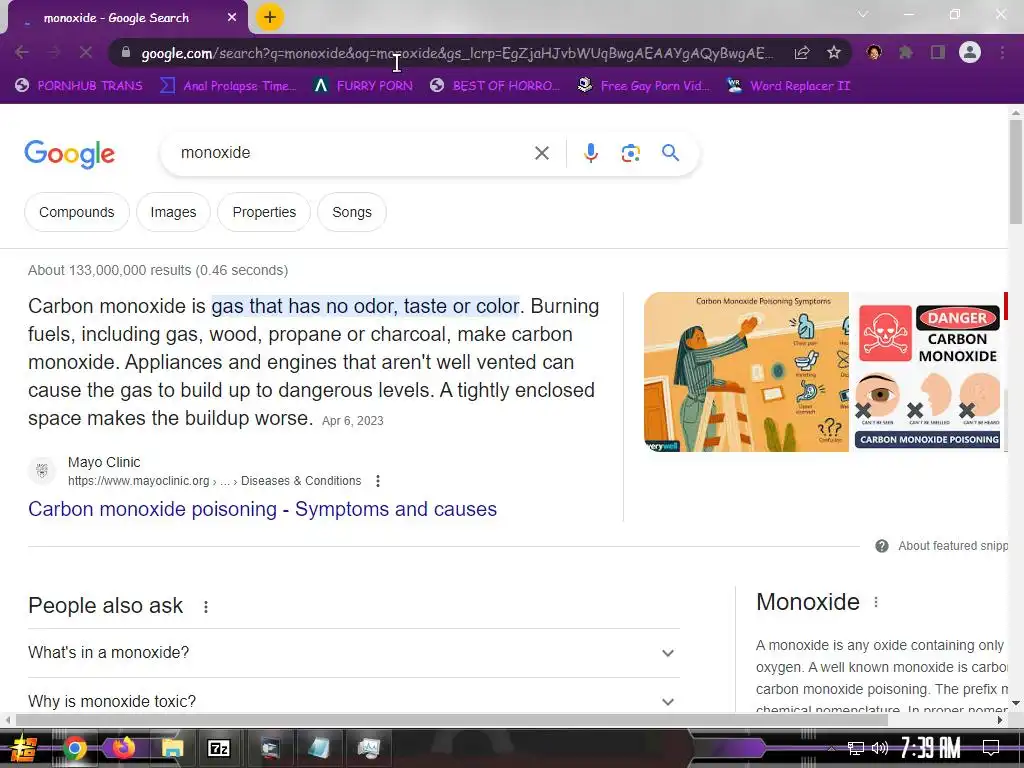The image size is (1024, 768).
Task: Launch Firefox from the taskbar
Action: click(x=123, y=747)
